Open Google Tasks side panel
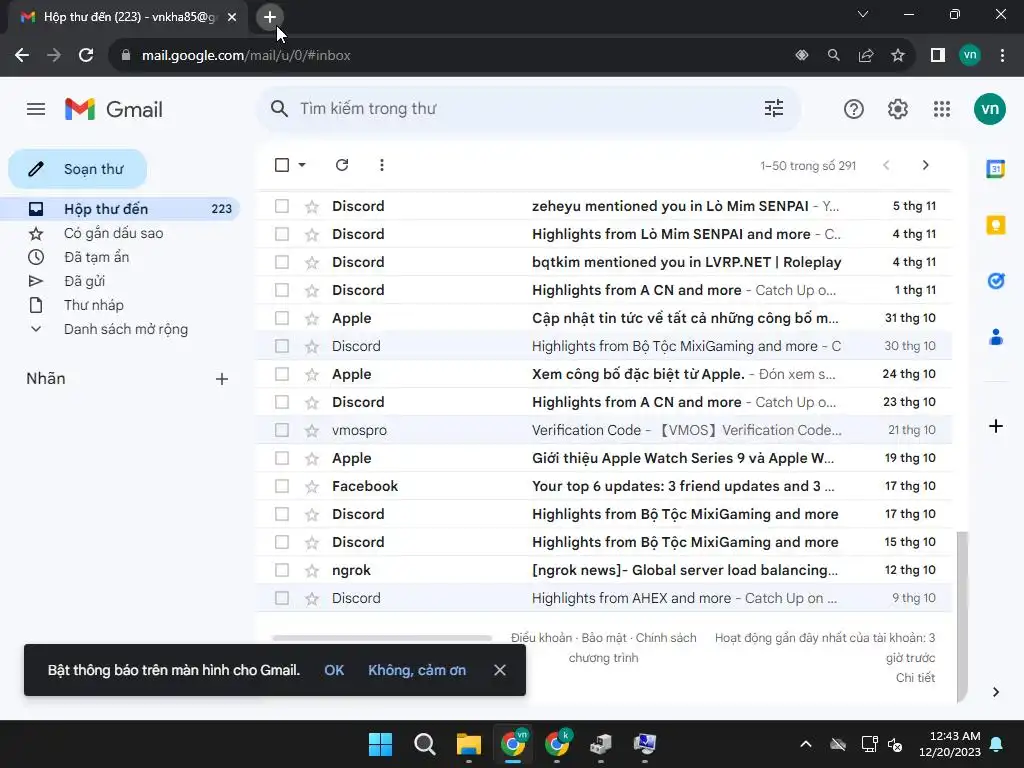This screenshot has height=768, width=1024. coord(995,281)
